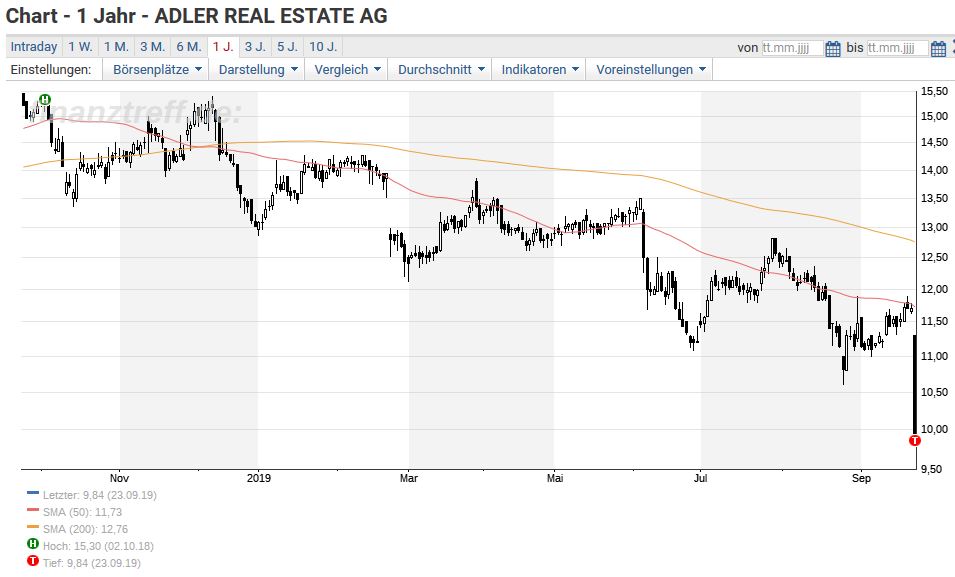Click the '13,00' y-axis price label

pos(934,227)
